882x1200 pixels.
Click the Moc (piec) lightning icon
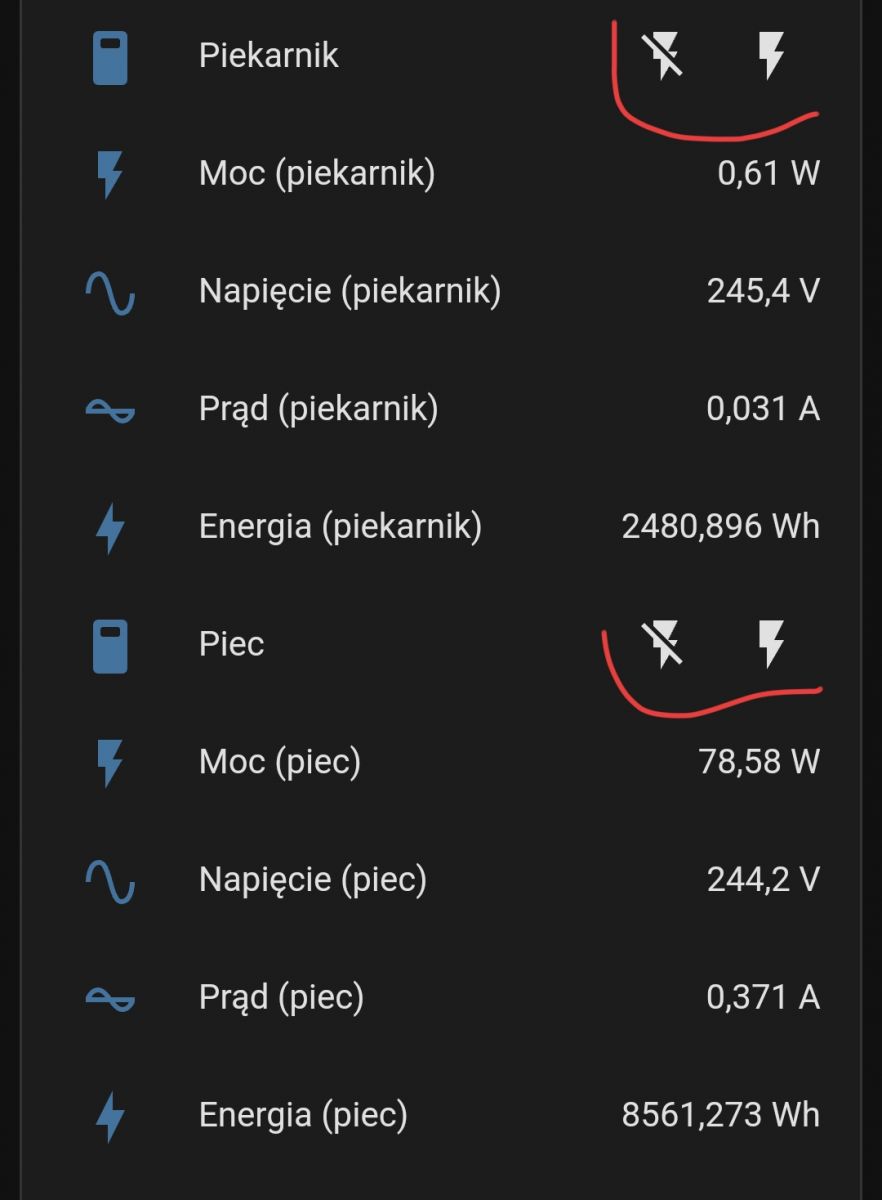click(110, 763)
